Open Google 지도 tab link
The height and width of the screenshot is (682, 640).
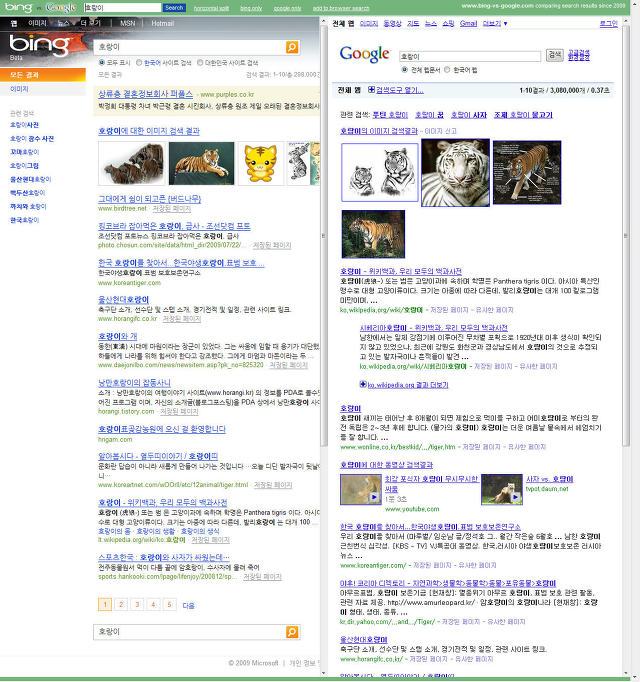click(413, 23)
